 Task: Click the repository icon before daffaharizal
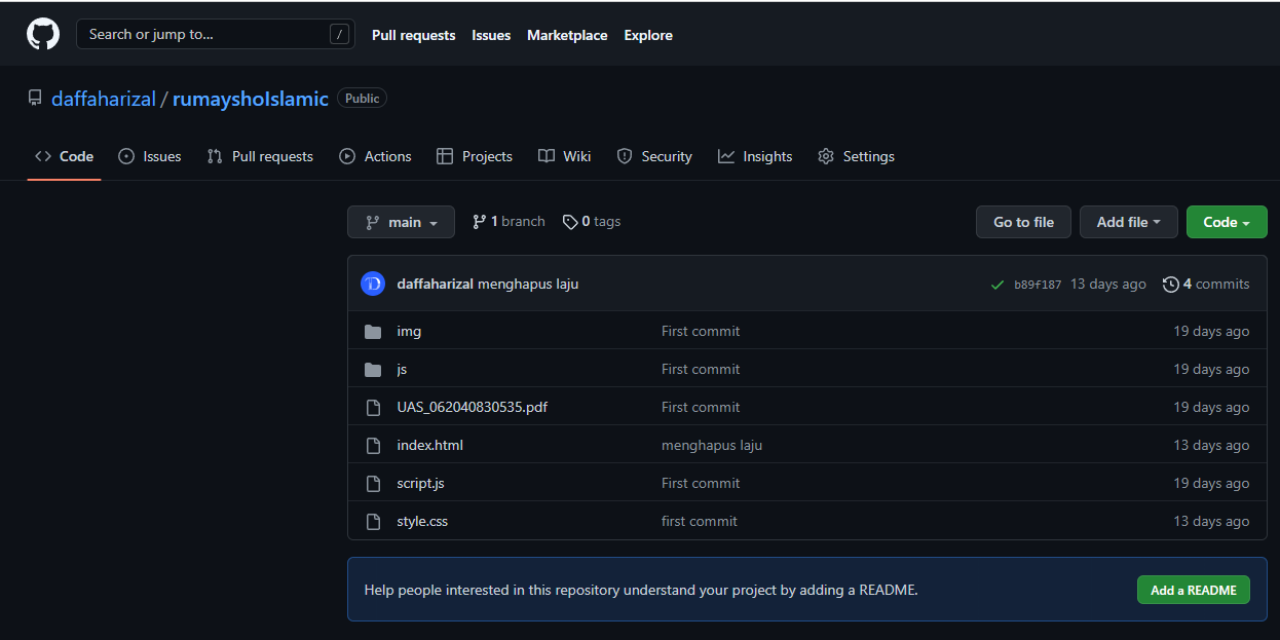click(35, 97)
